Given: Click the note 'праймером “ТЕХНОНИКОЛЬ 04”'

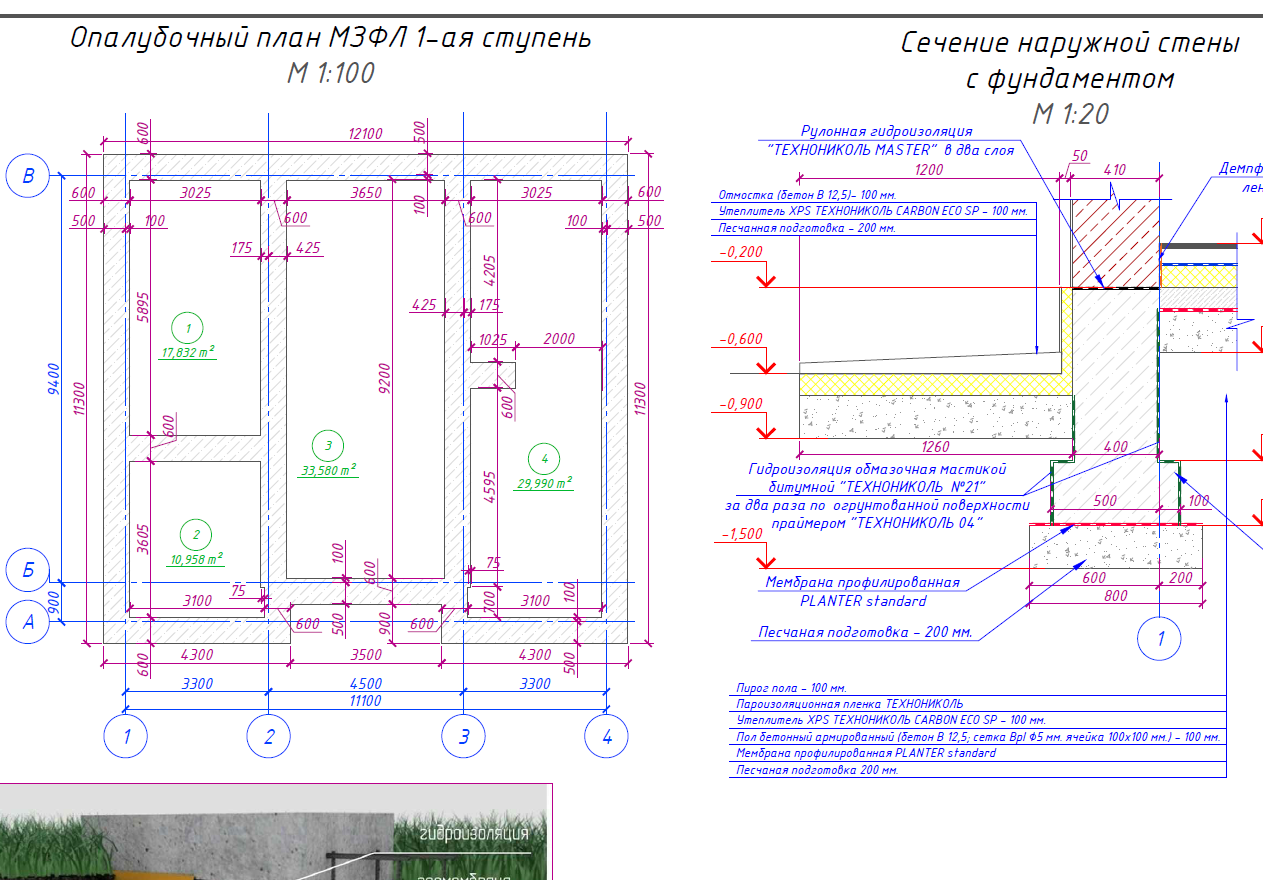Looking at the screenshot, I should tap(877, 523).
